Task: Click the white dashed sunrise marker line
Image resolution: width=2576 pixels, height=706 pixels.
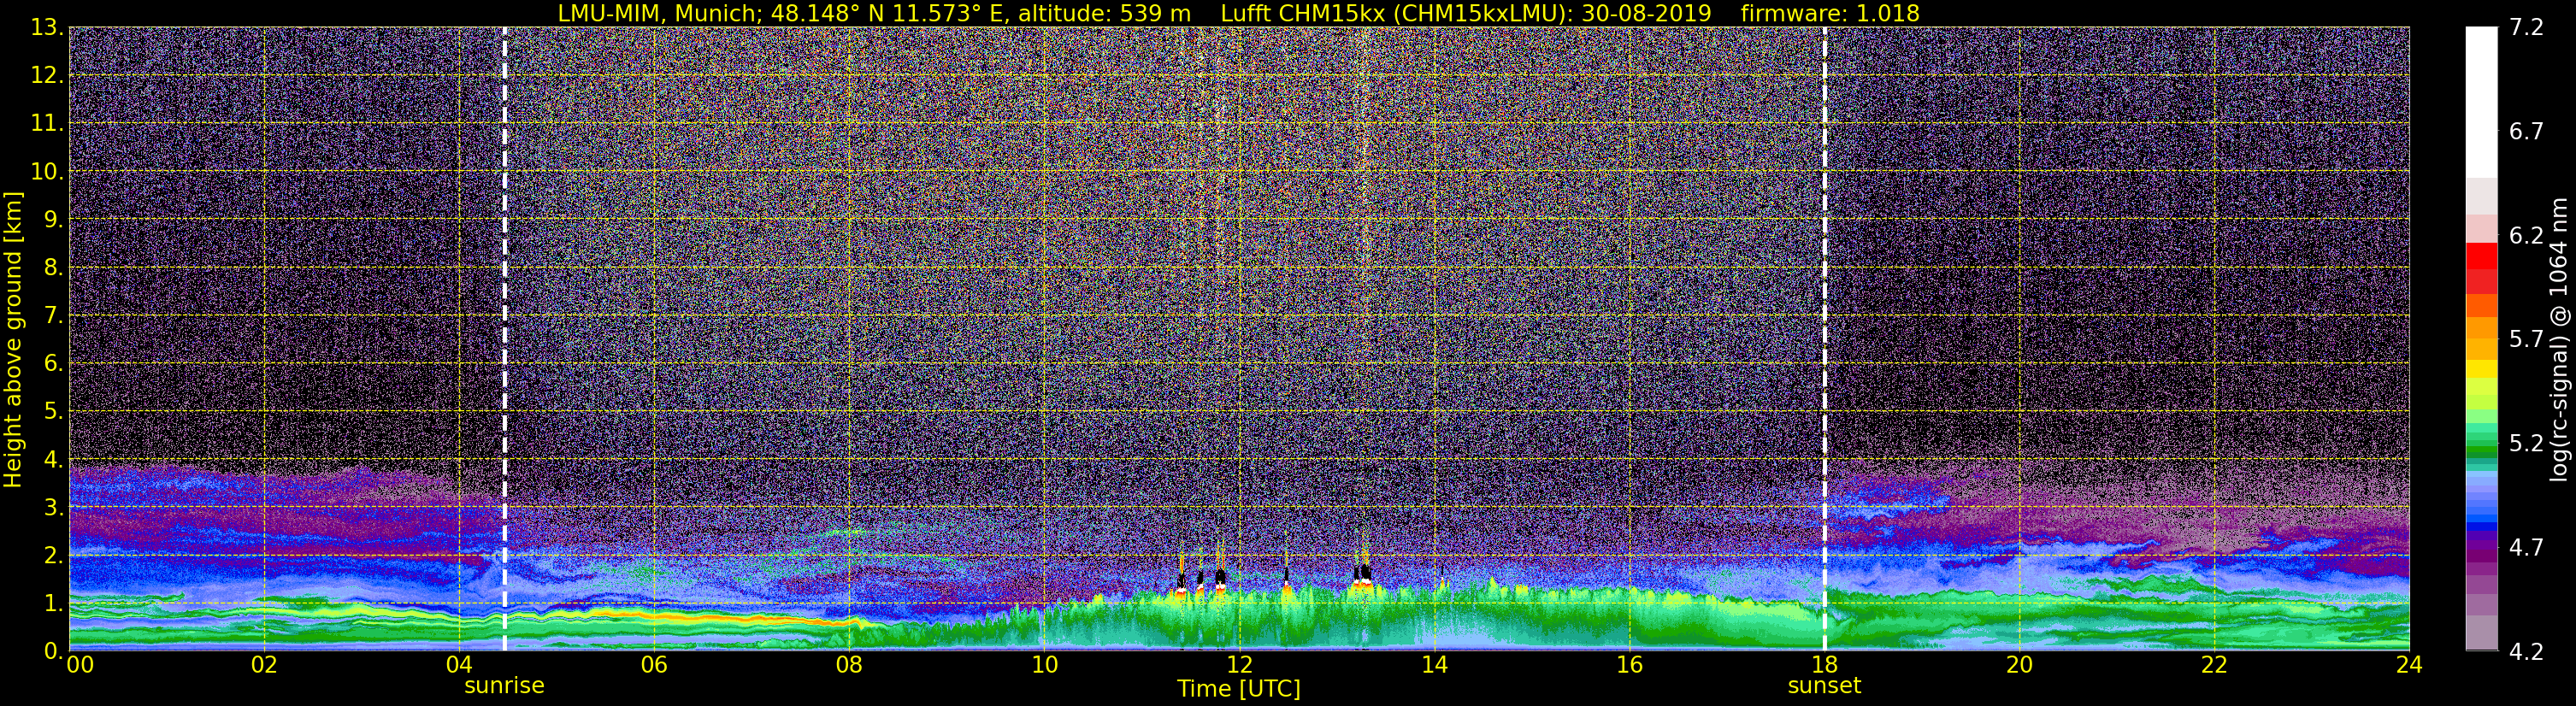Action: (x=504, y=339)
